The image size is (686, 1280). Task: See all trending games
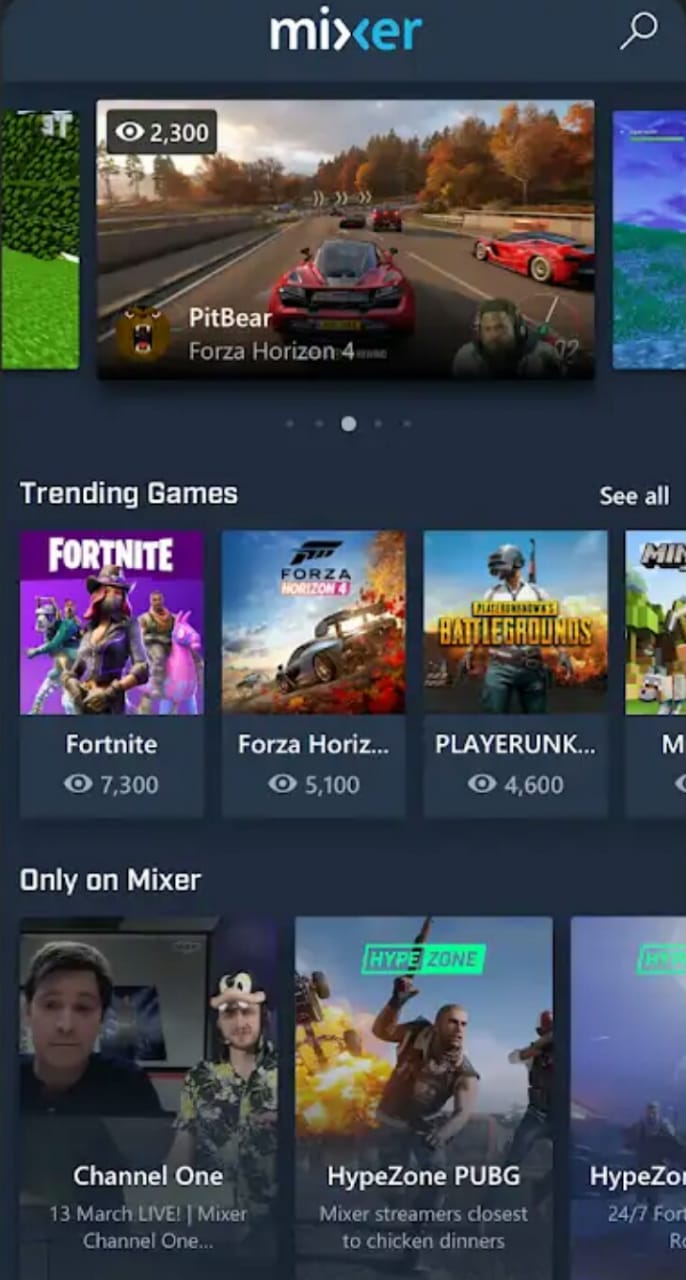[x=634, y=496]
